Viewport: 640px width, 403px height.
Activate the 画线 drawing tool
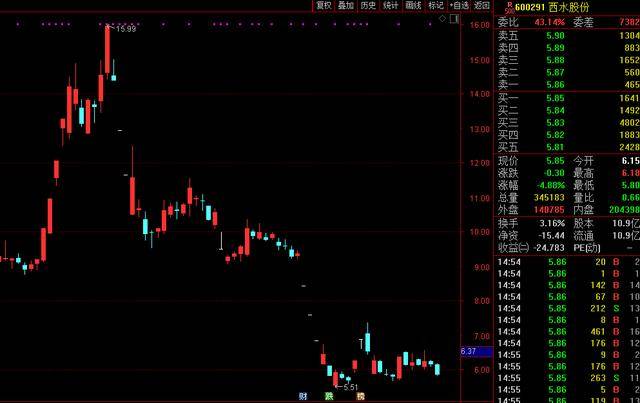point(413,5)
